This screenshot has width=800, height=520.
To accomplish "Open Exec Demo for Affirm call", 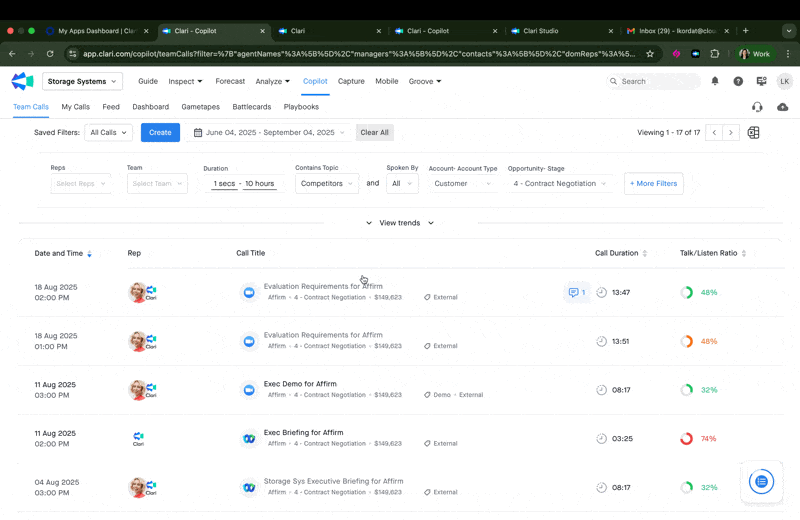I will point(300,384).
